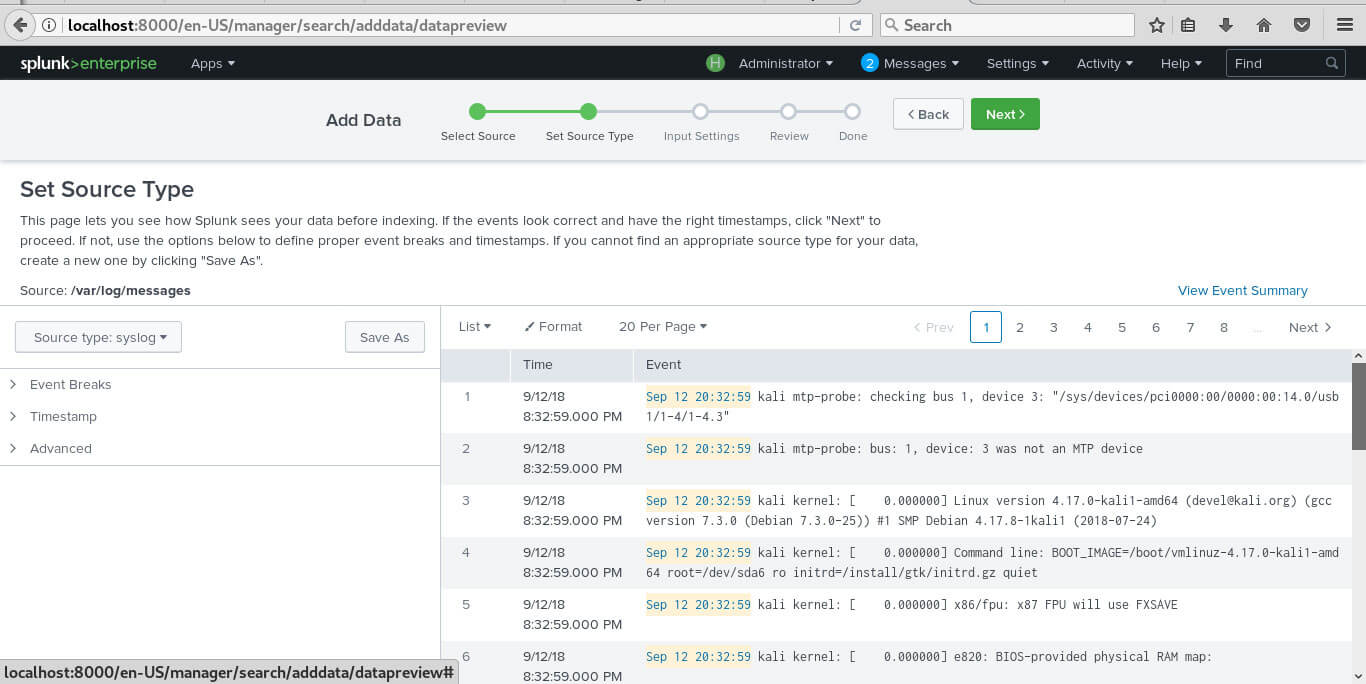Viewport: 1366px width, 684px height.
Task: Open the Apps menu
Action: (x=213, y=63)
